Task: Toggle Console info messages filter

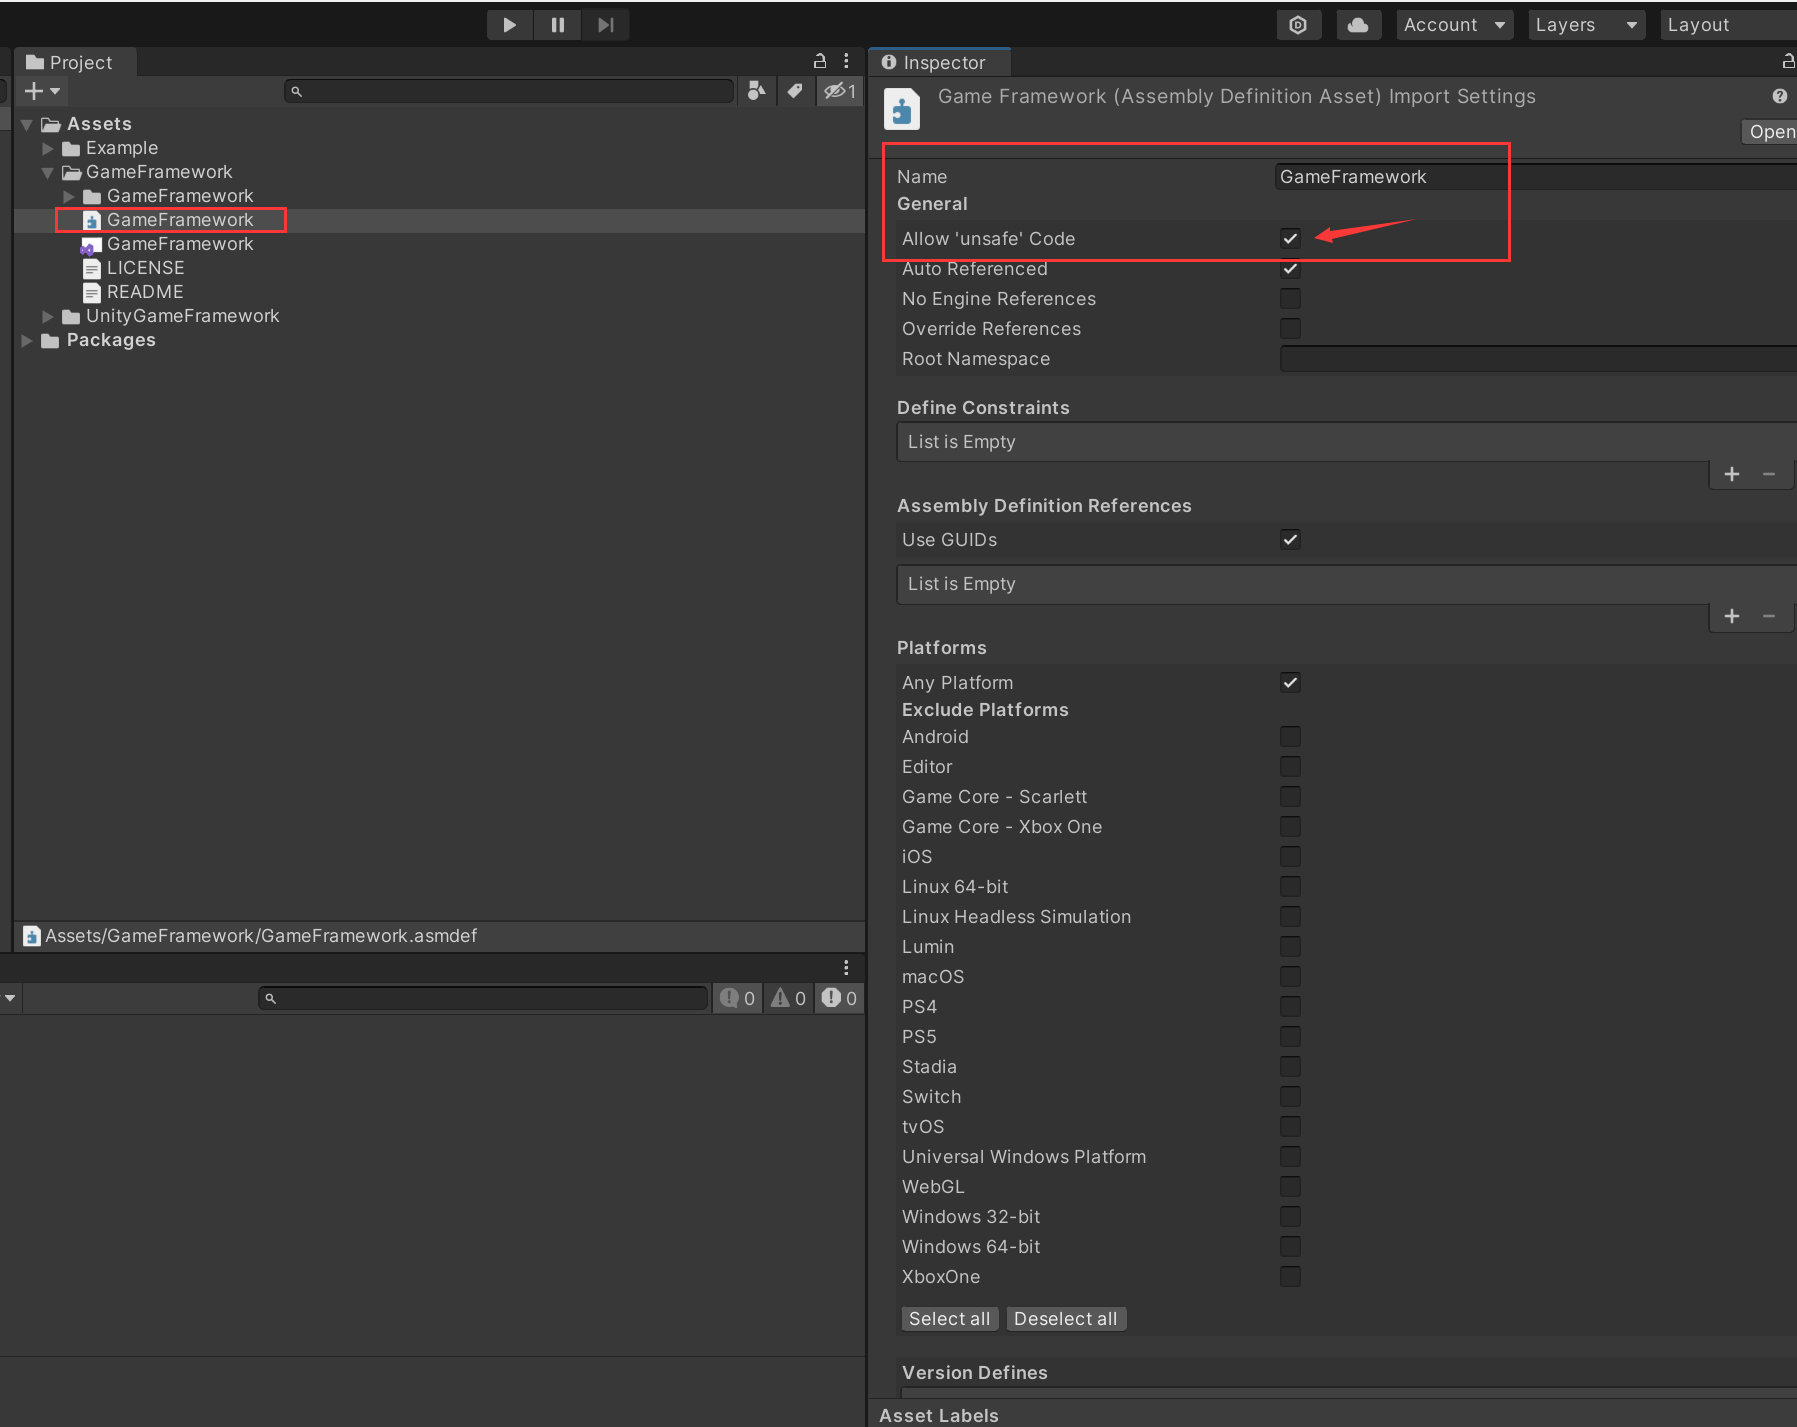Action: (x=738, y=998)
